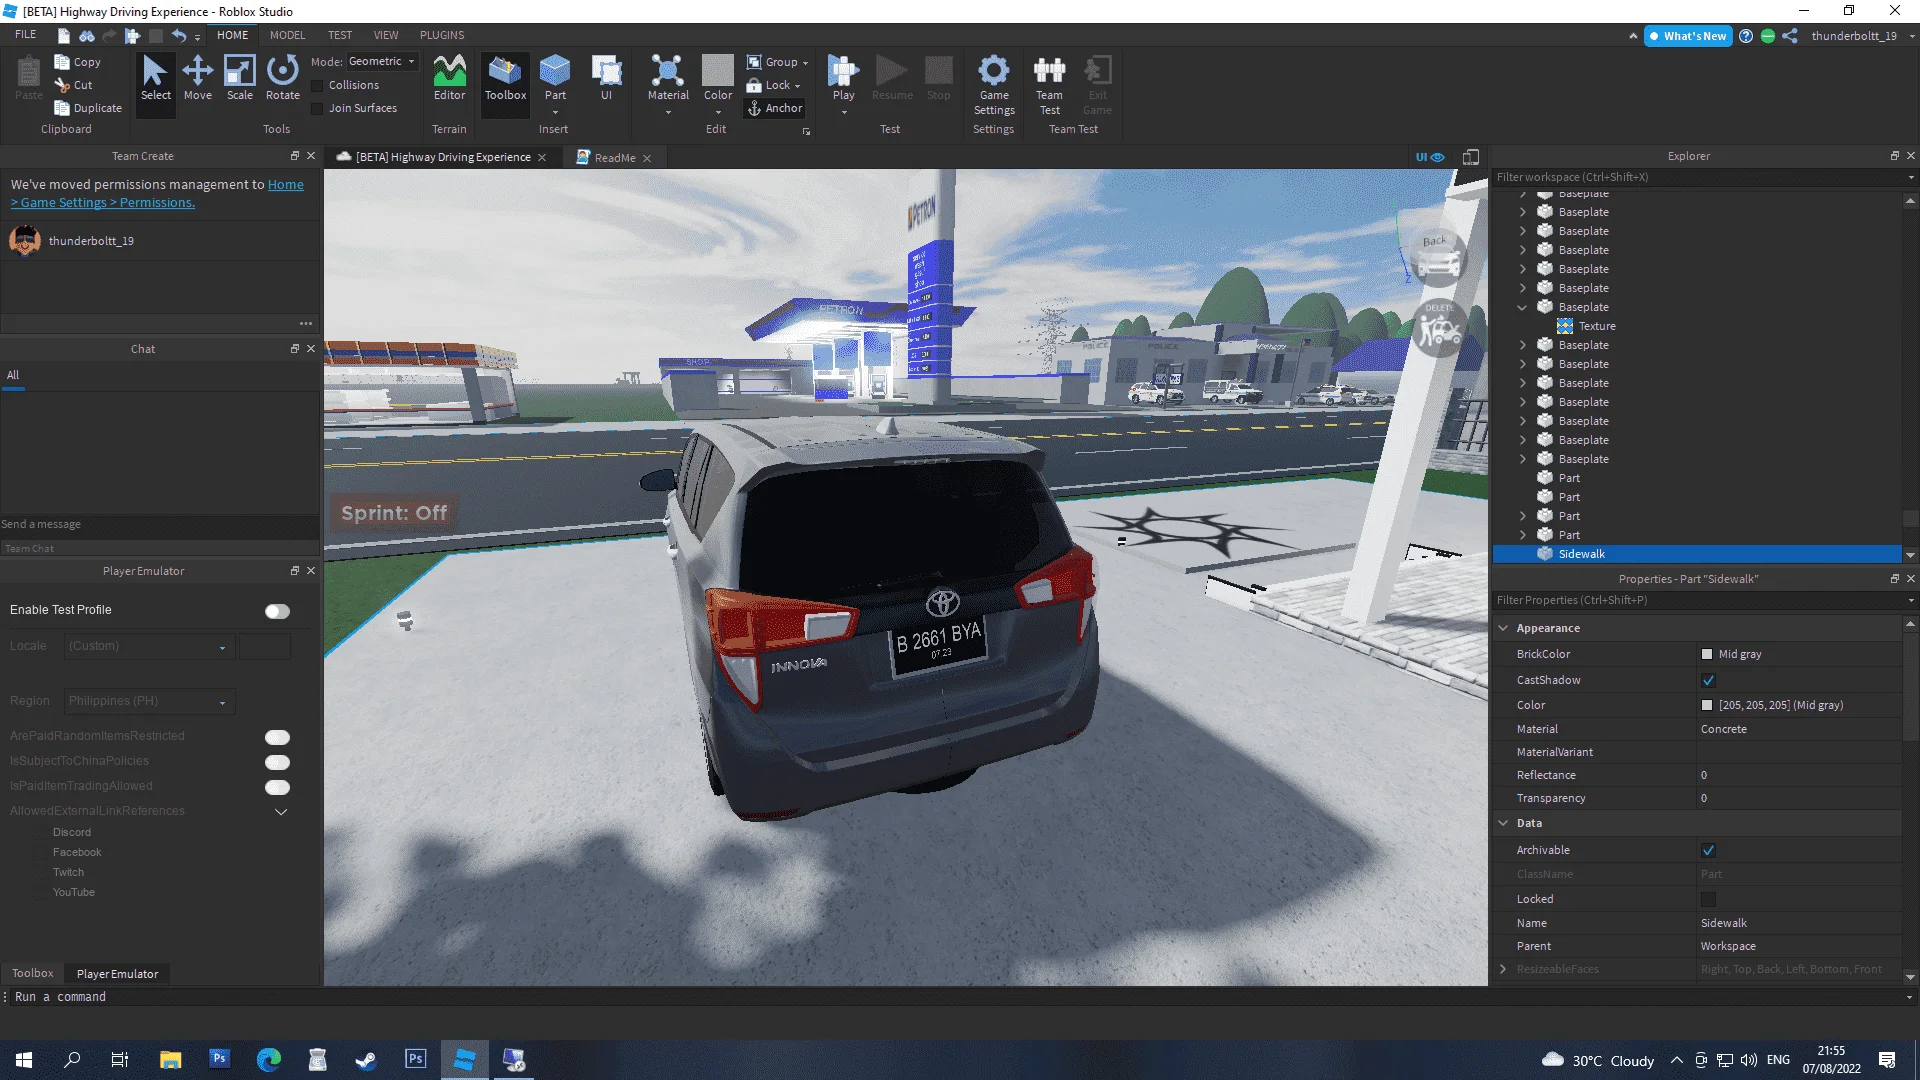Switch on Enable Test Profile
This screenshot has height=1080, width=1920.
coord(277,611)
